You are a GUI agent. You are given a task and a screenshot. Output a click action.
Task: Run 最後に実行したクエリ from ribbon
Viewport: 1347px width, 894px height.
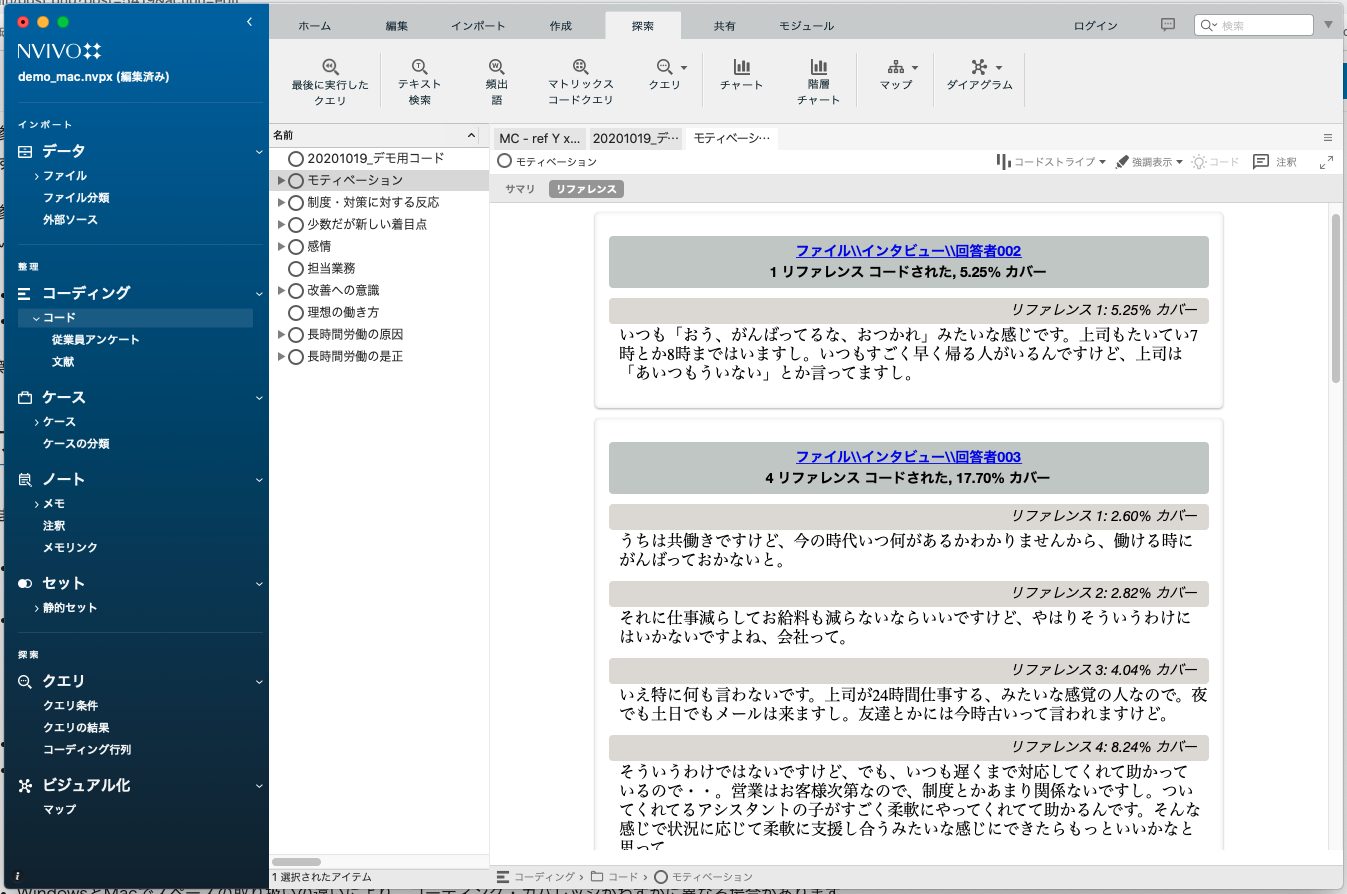[330, 68]
